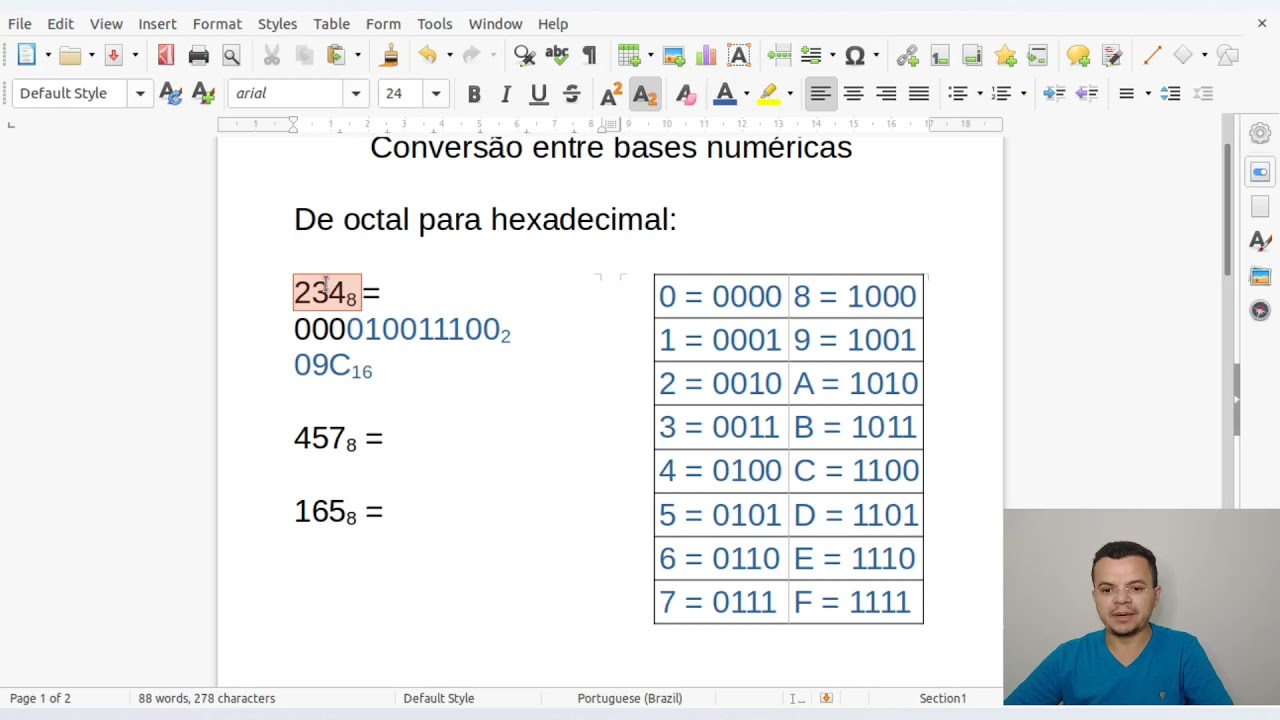Click the word count in the status bar
Image resolution: width=1280 pixels, height=720 pixels.
click(x=206, y=698)
